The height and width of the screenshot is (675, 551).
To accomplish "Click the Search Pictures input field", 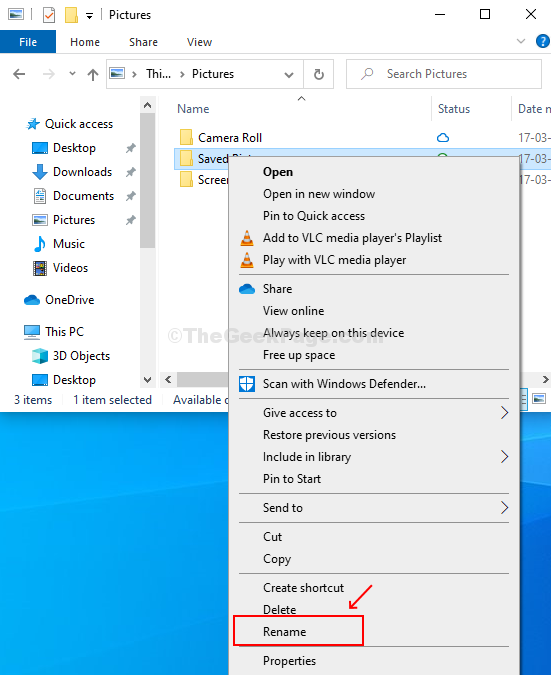I will pos(444,74).
